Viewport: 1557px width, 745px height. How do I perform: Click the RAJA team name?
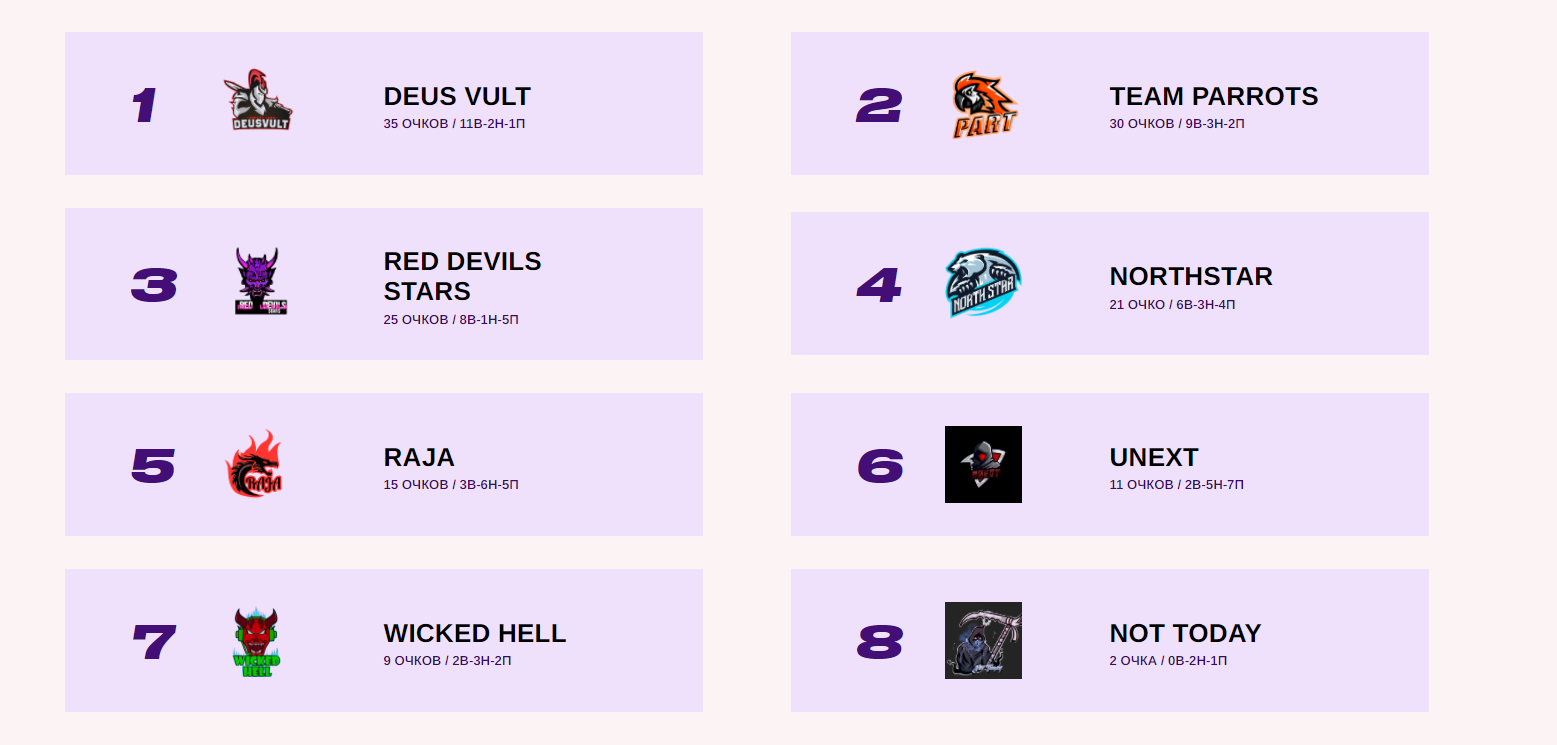[419, 457]
